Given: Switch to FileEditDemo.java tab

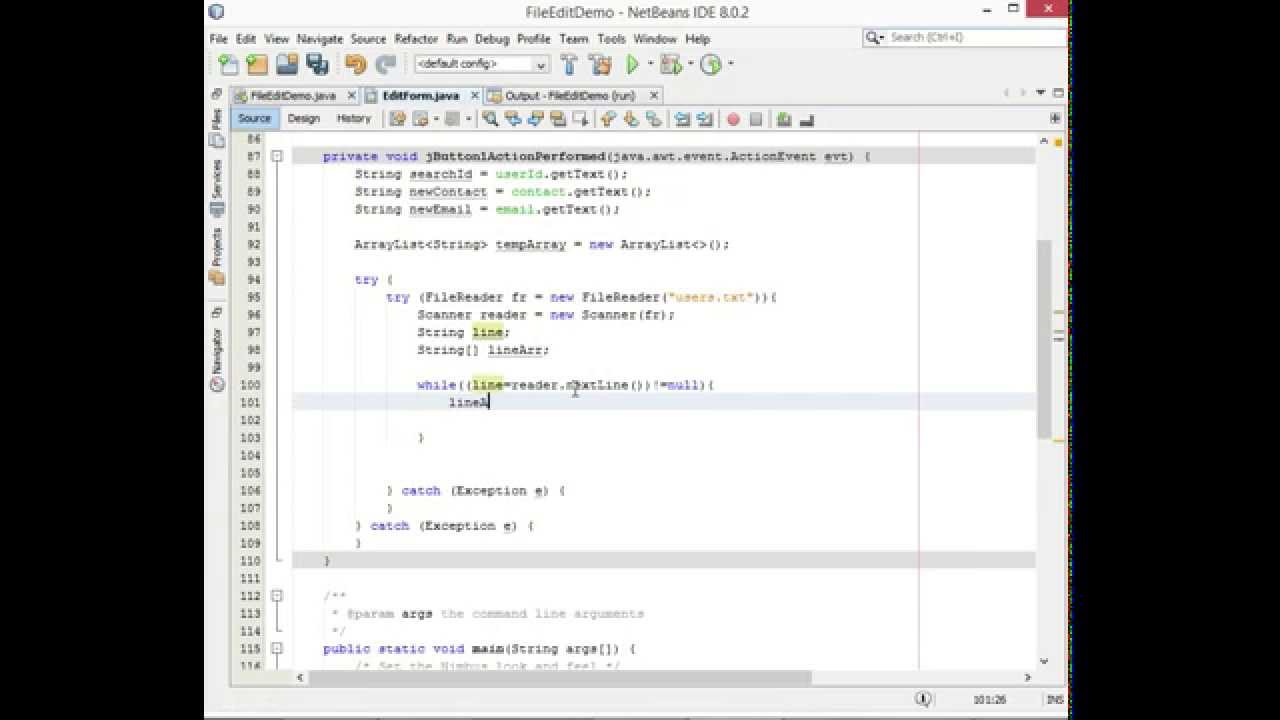Looking at the screenshot, I should (x=292, y=96).
